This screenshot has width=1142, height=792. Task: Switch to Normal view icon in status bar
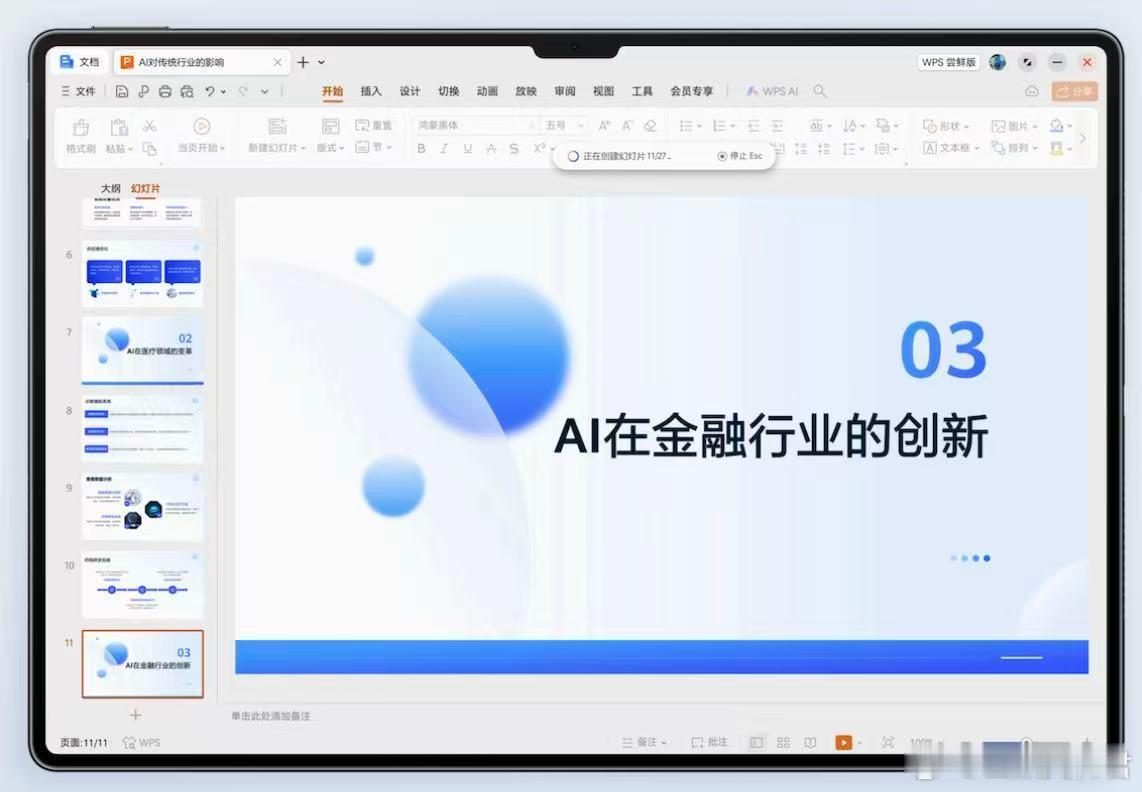click(757, 742)
